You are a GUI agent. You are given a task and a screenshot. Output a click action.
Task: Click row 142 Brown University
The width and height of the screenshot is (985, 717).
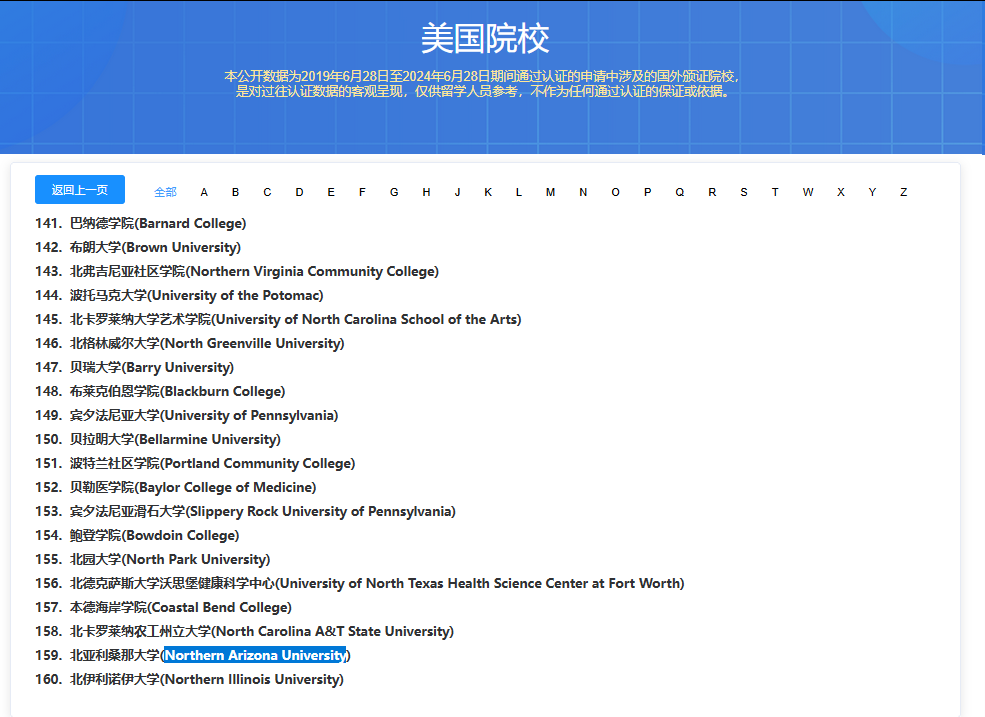(138, 247)
